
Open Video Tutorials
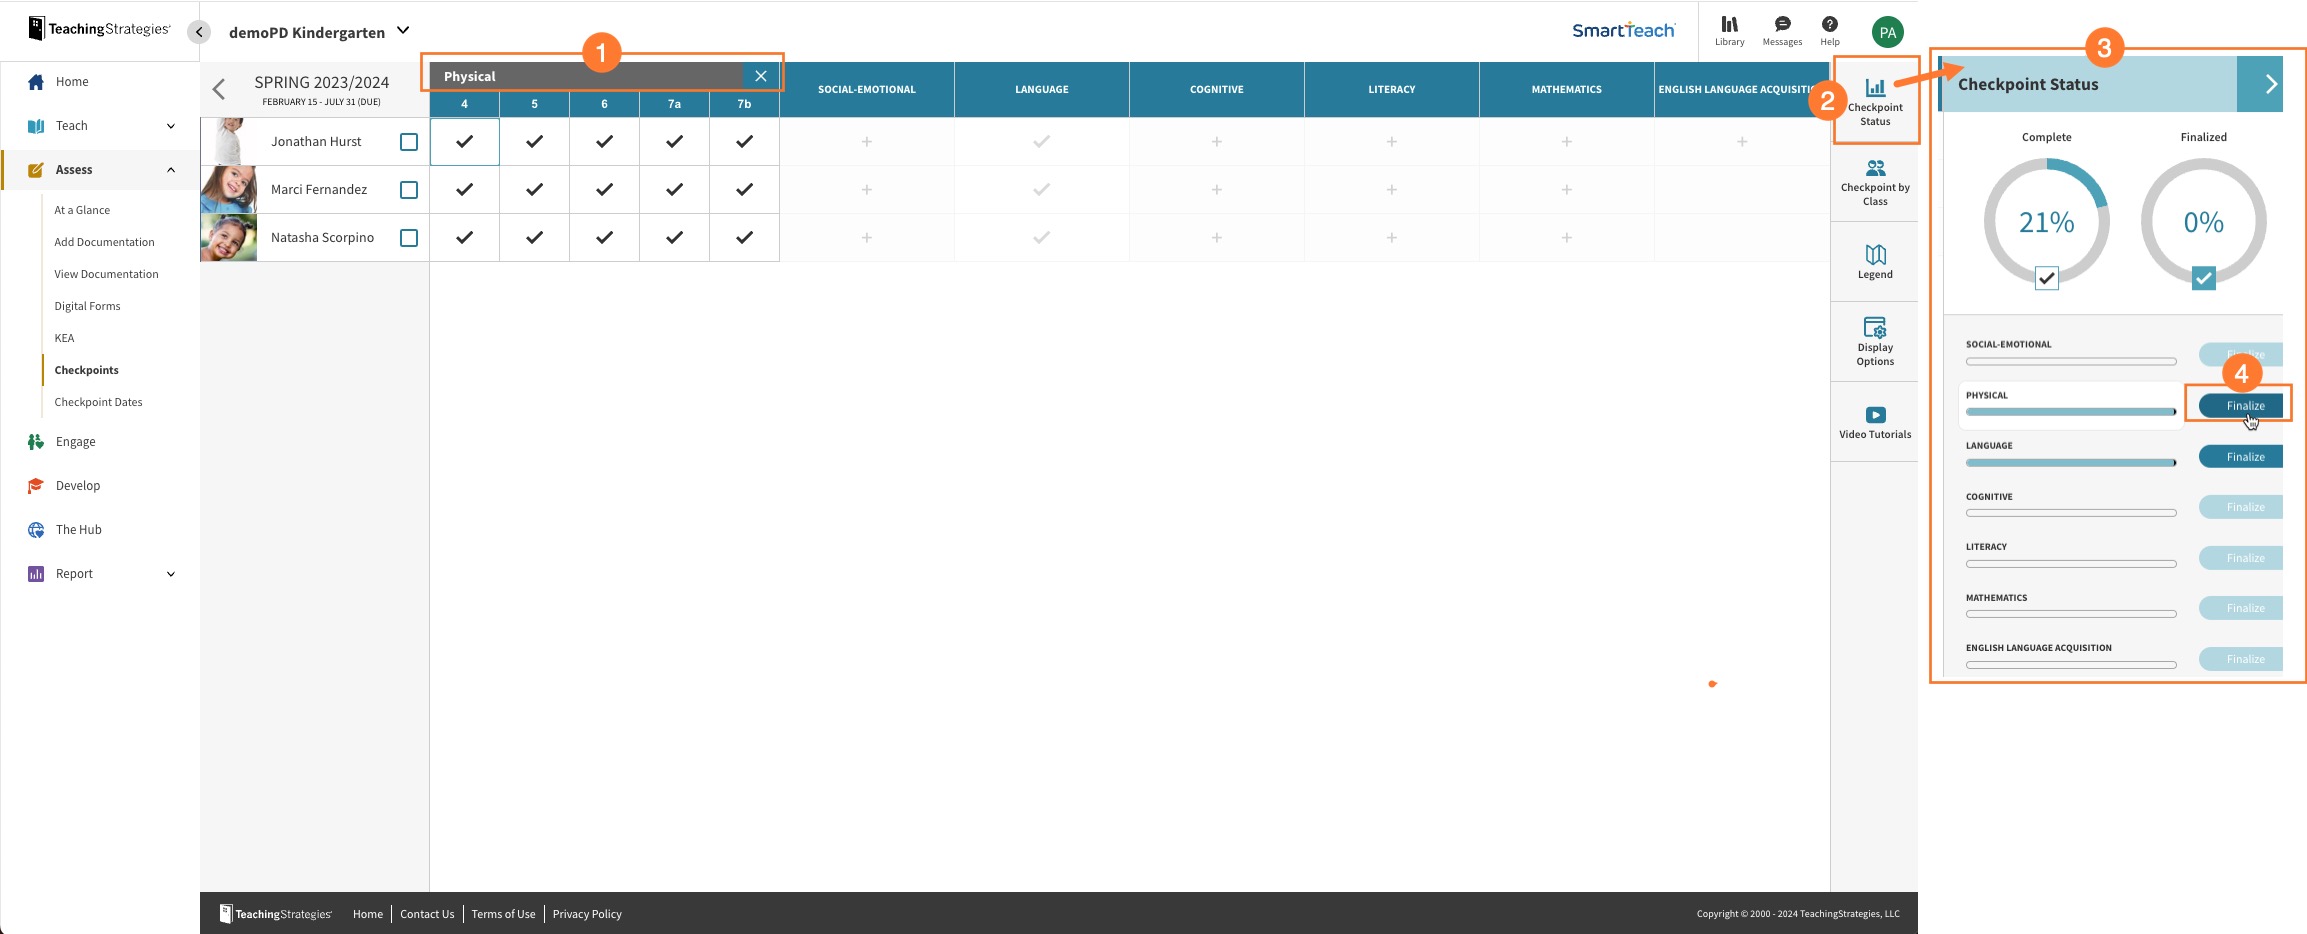1875,420
